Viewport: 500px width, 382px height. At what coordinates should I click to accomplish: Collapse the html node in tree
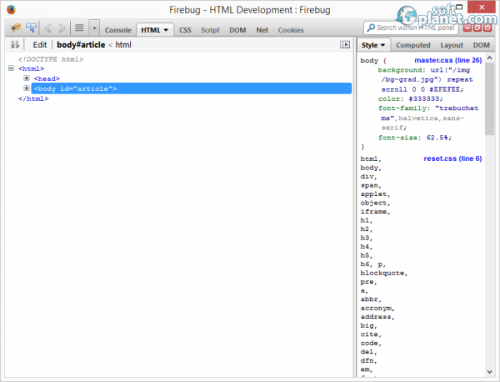pos(11,68)
